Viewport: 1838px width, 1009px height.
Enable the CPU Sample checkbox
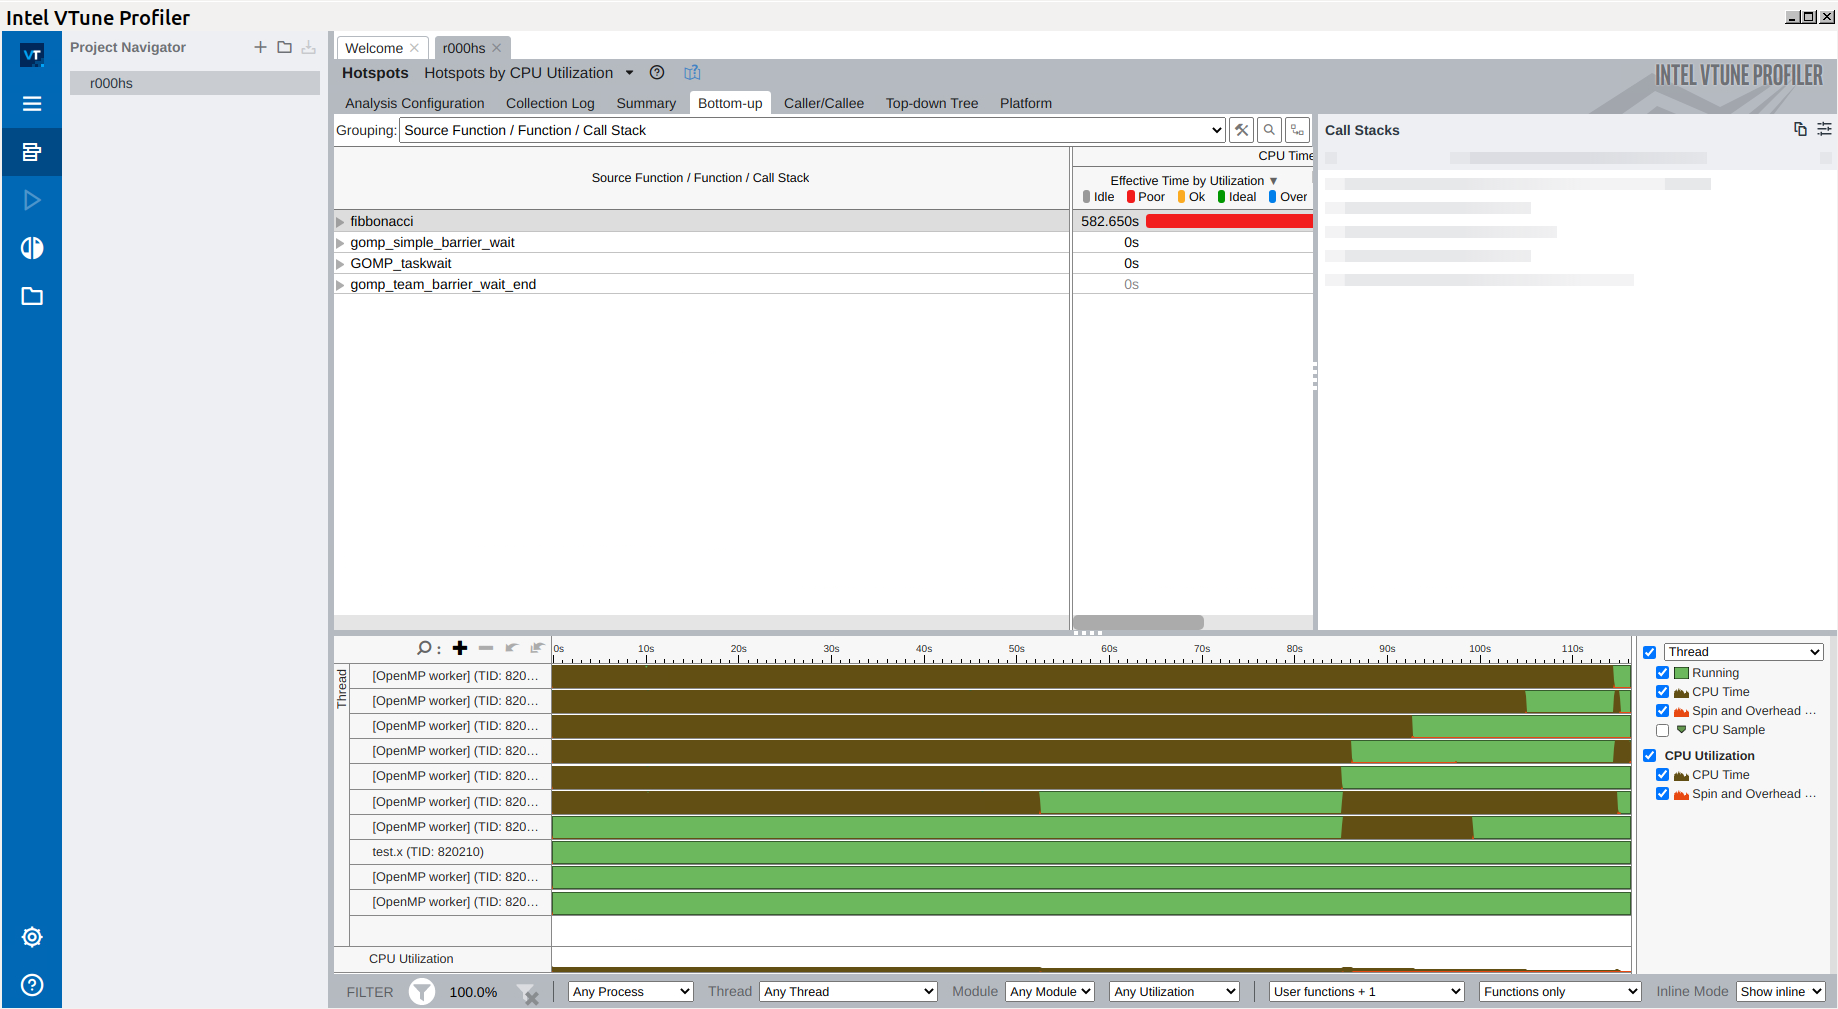click(1662, 730)
